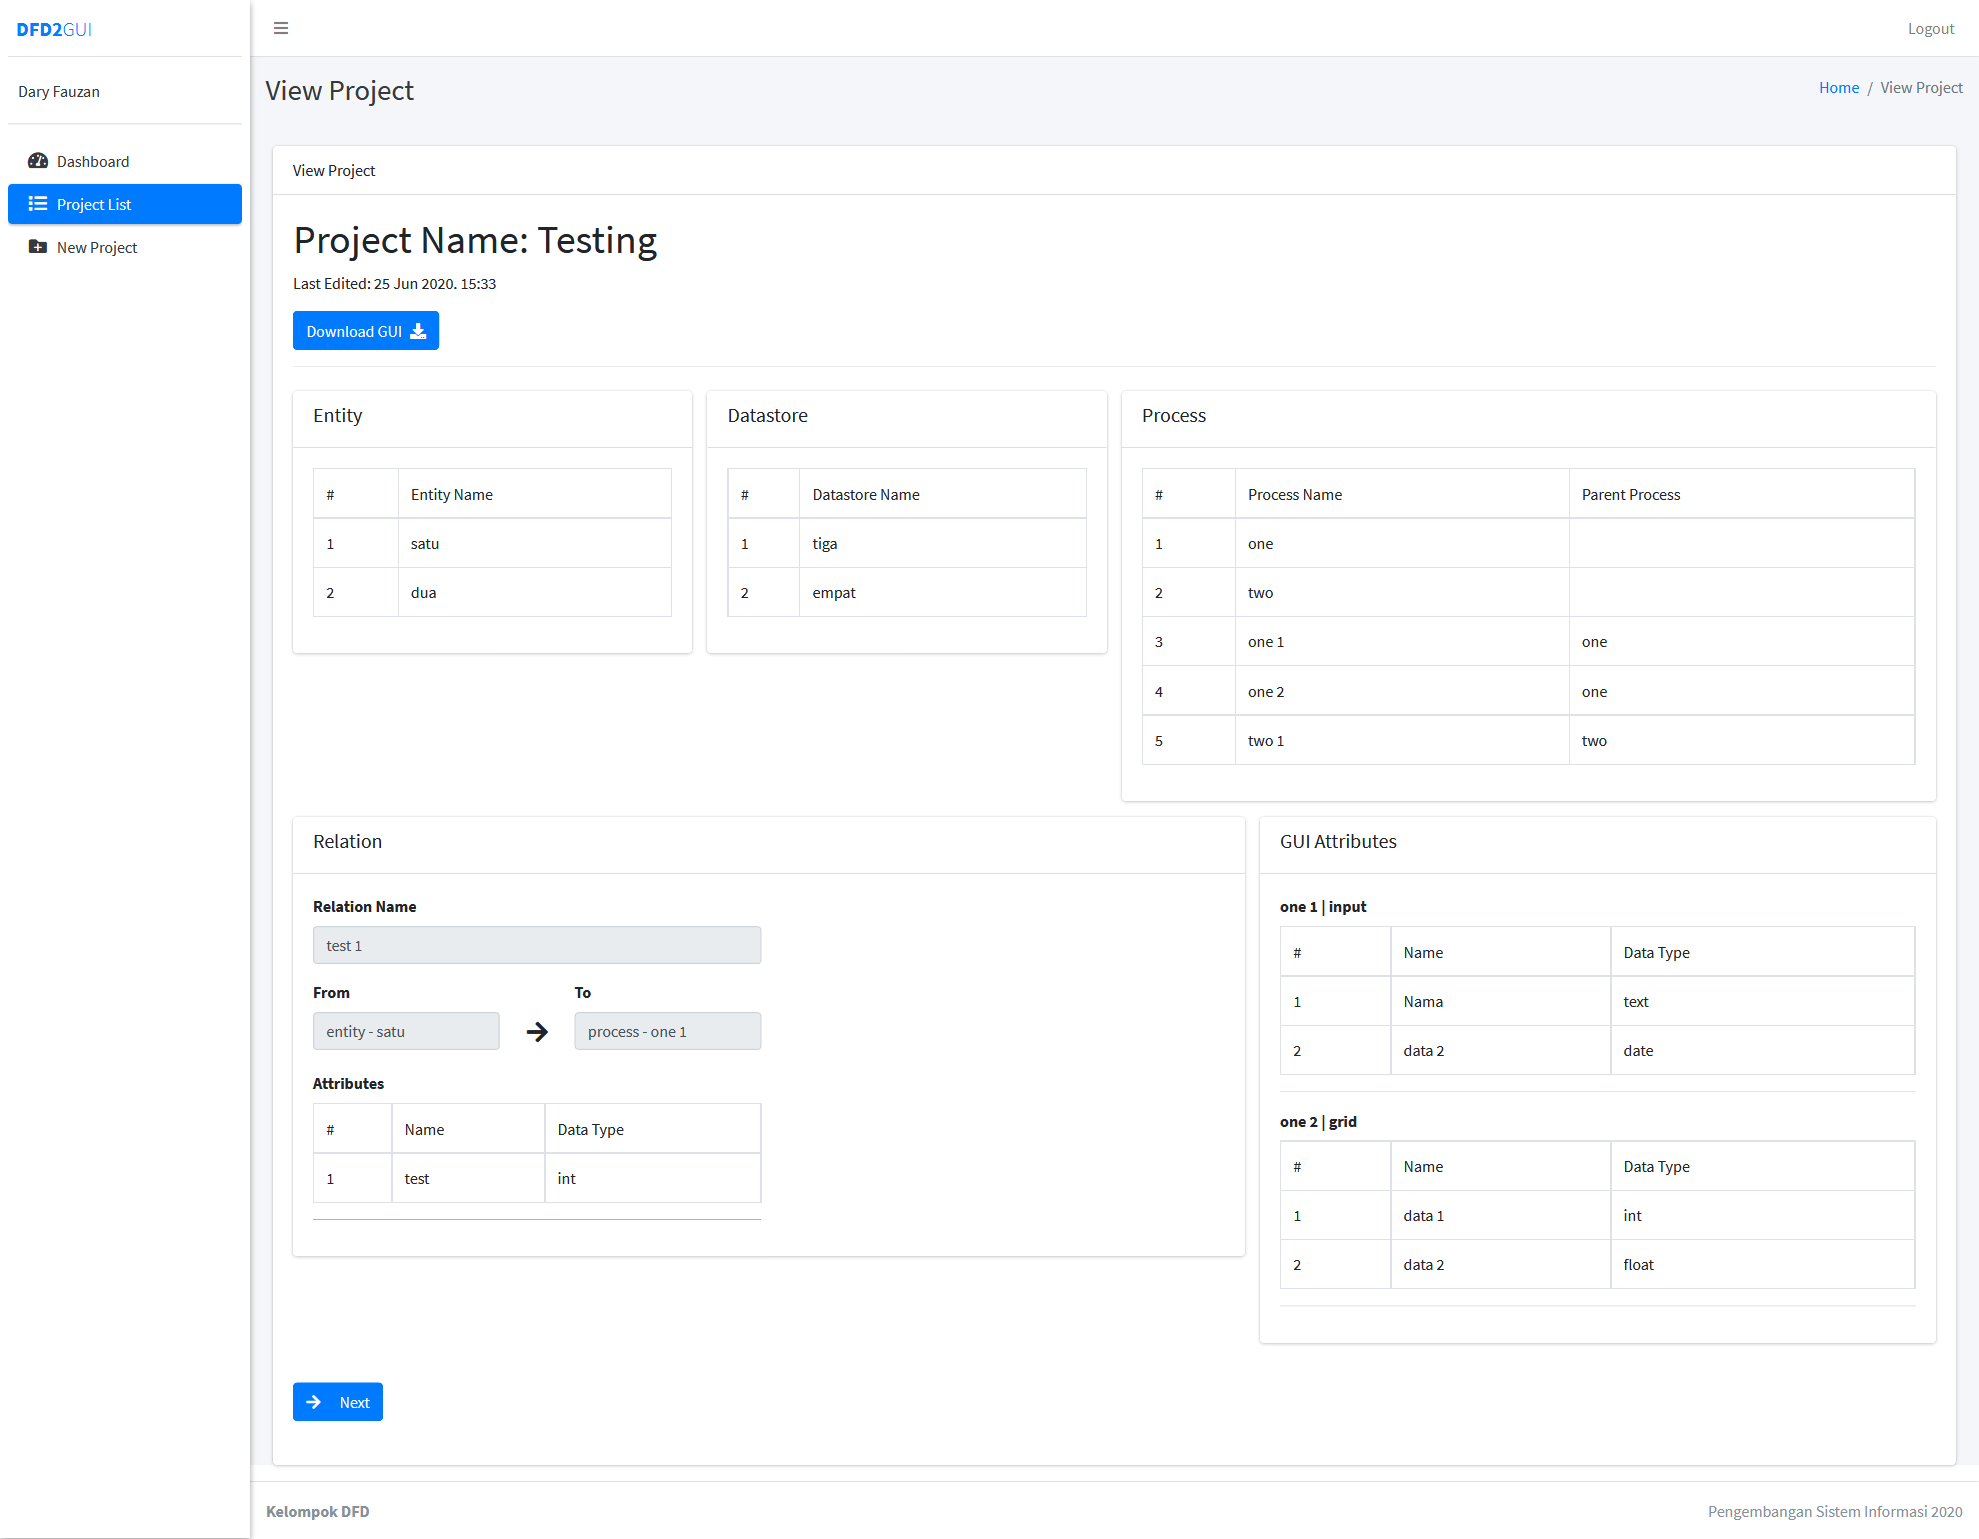Image resolution: width=1979 pixels, height=1539 pixels.
Task: Click the right arrow between From and To
Action: [537, 1032]
